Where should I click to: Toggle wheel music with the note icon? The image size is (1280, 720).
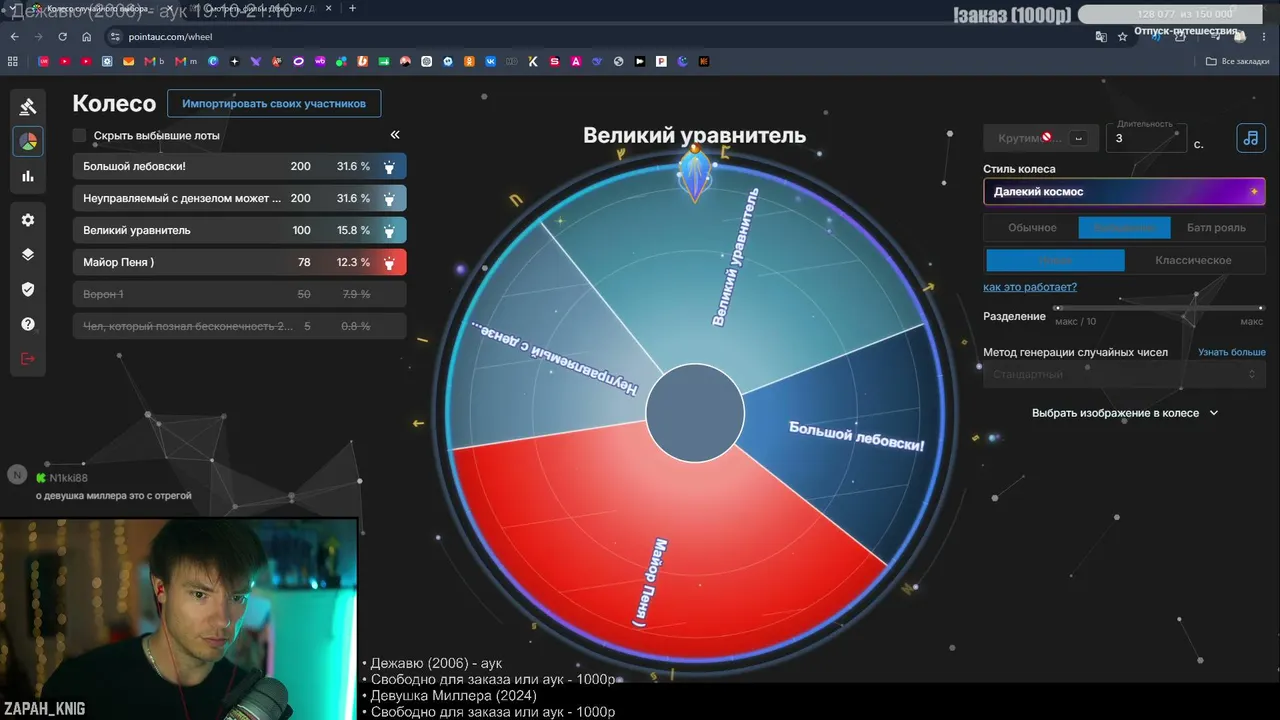point(1251,138)
